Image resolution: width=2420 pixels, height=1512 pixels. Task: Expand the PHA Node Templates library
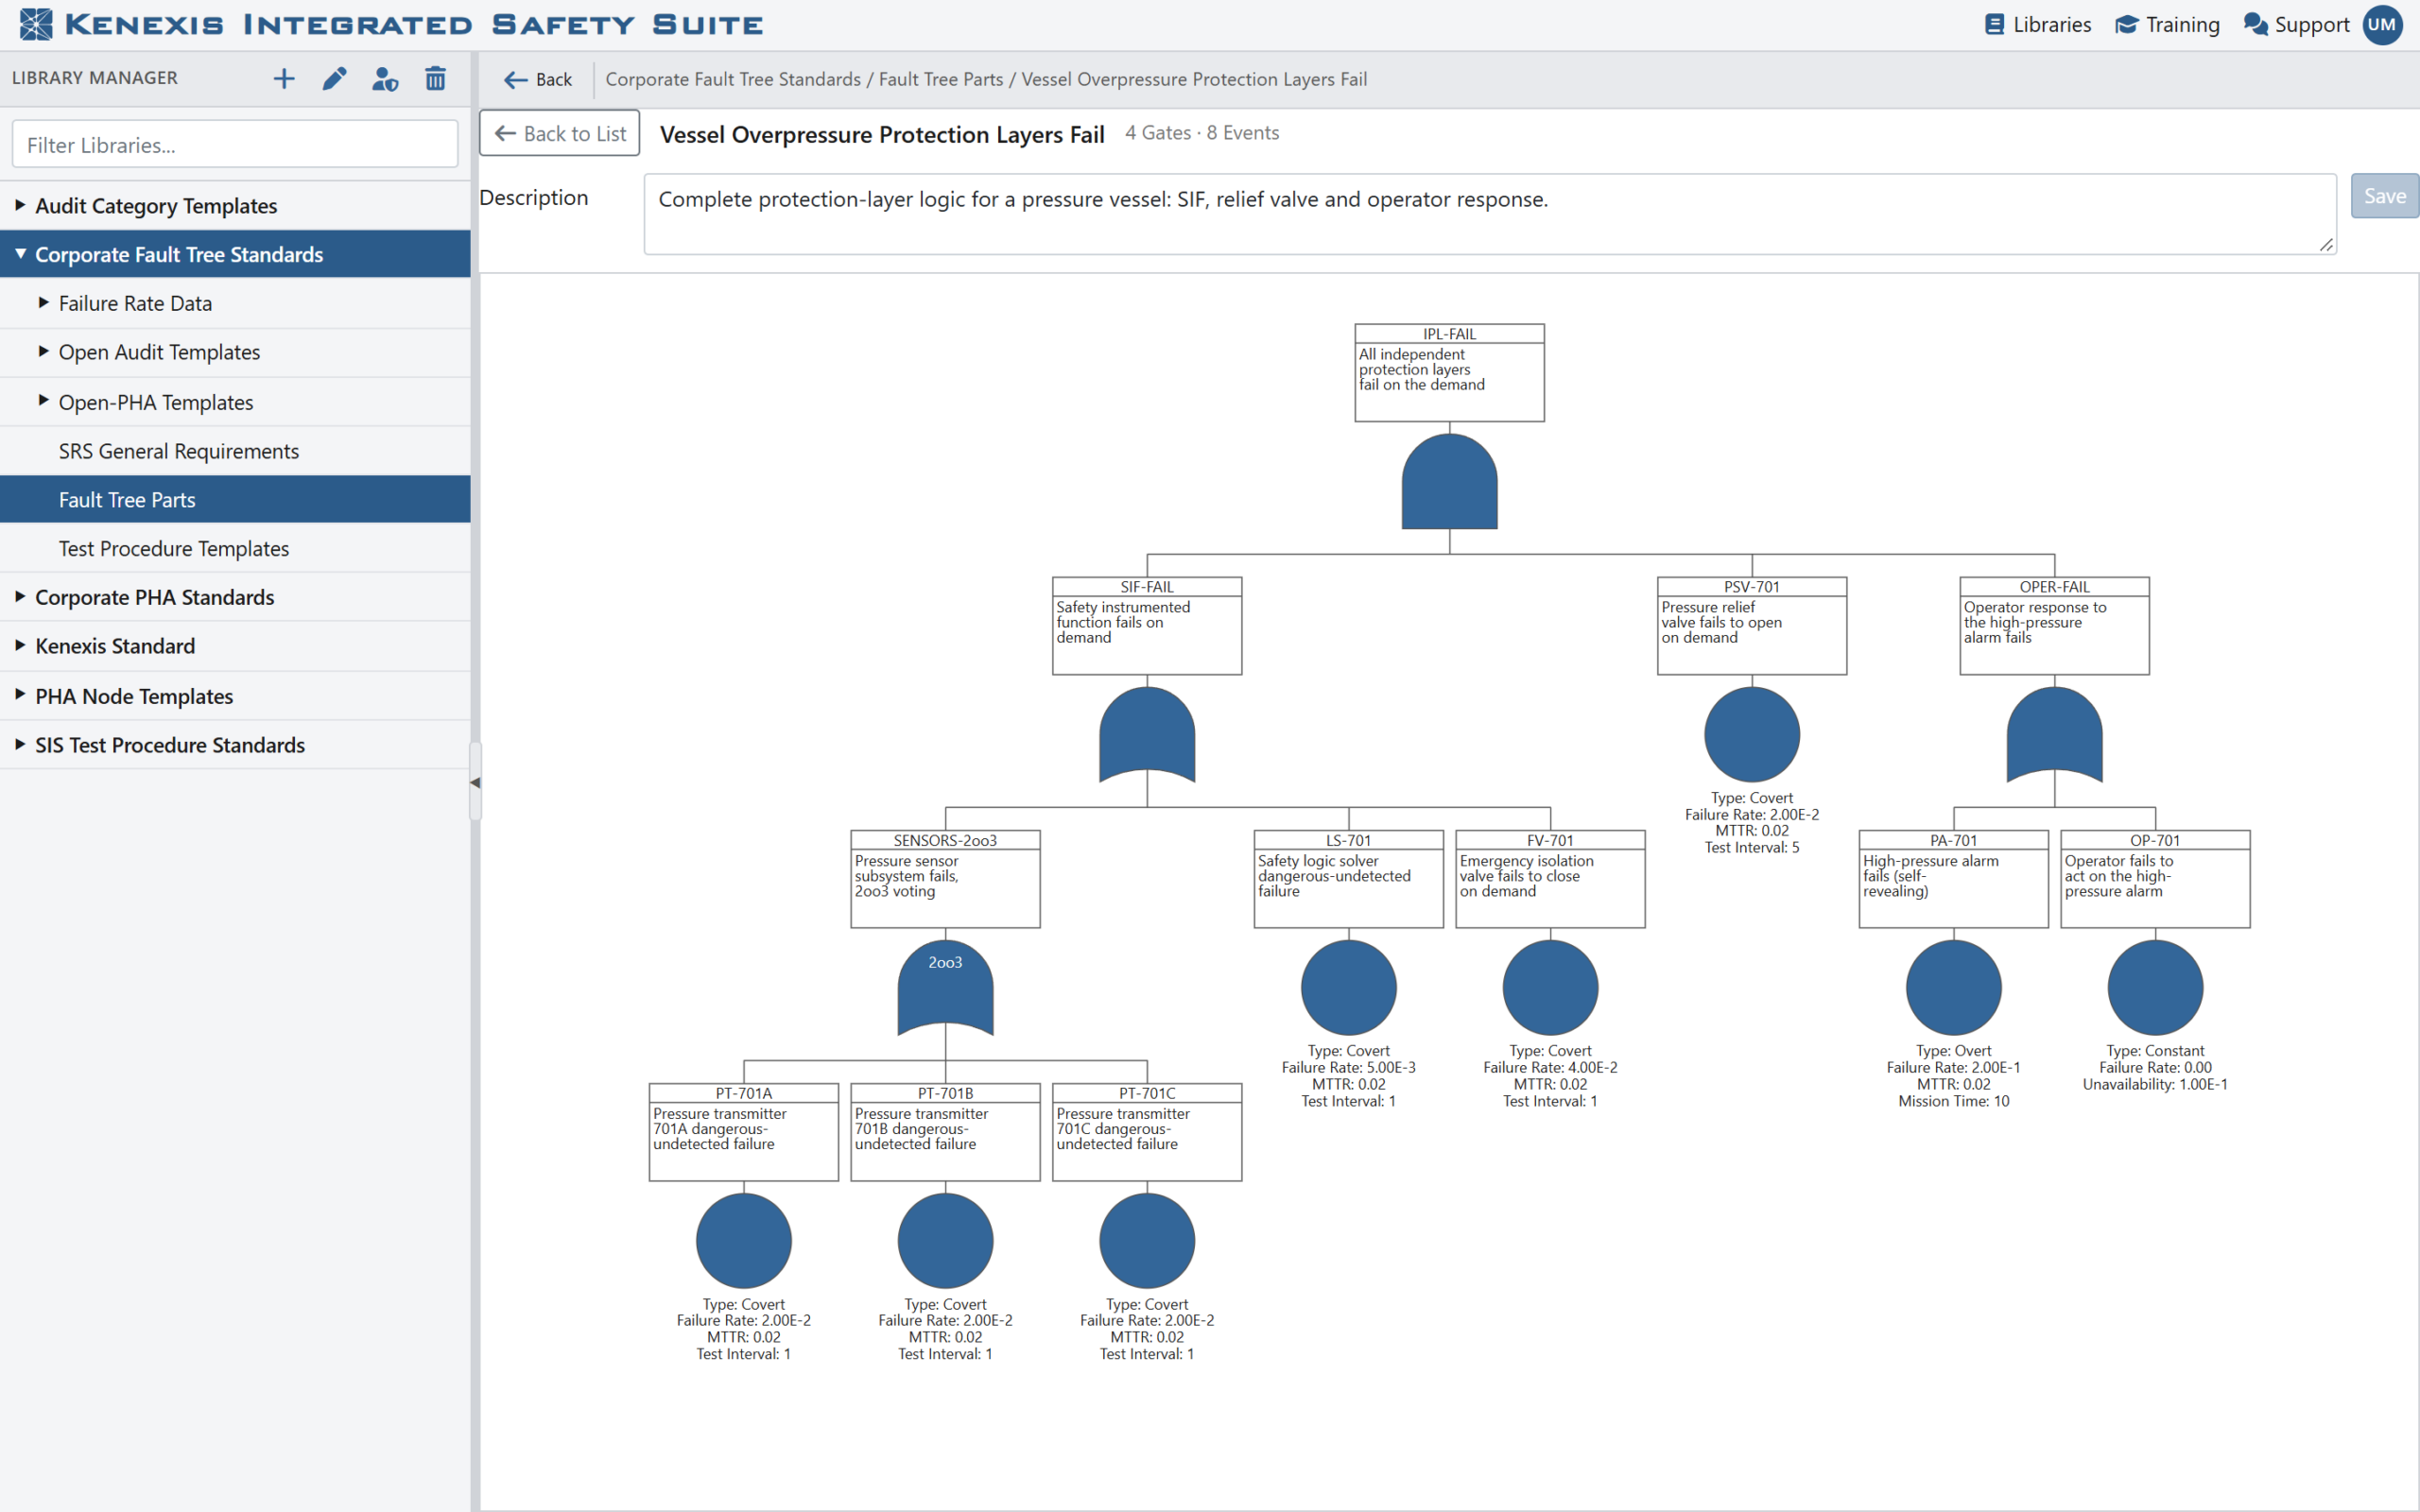[20, 695]
